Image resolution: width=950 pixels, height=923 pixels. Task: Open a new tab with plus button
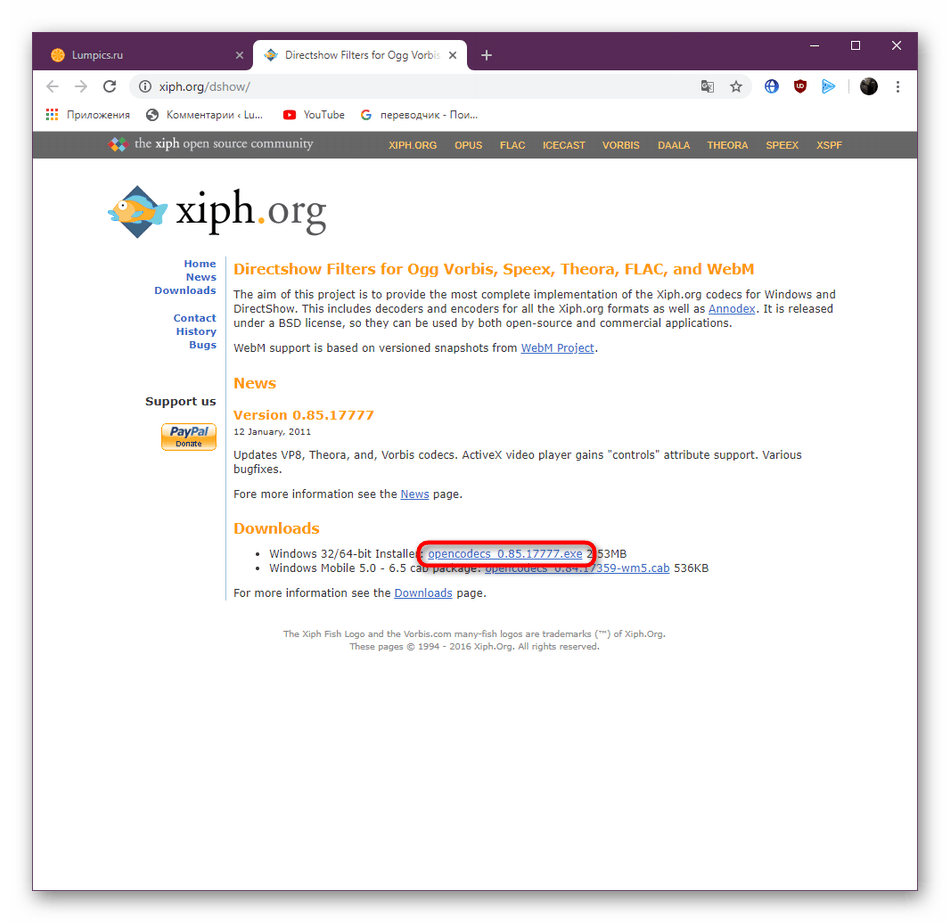tap(486, 55)
